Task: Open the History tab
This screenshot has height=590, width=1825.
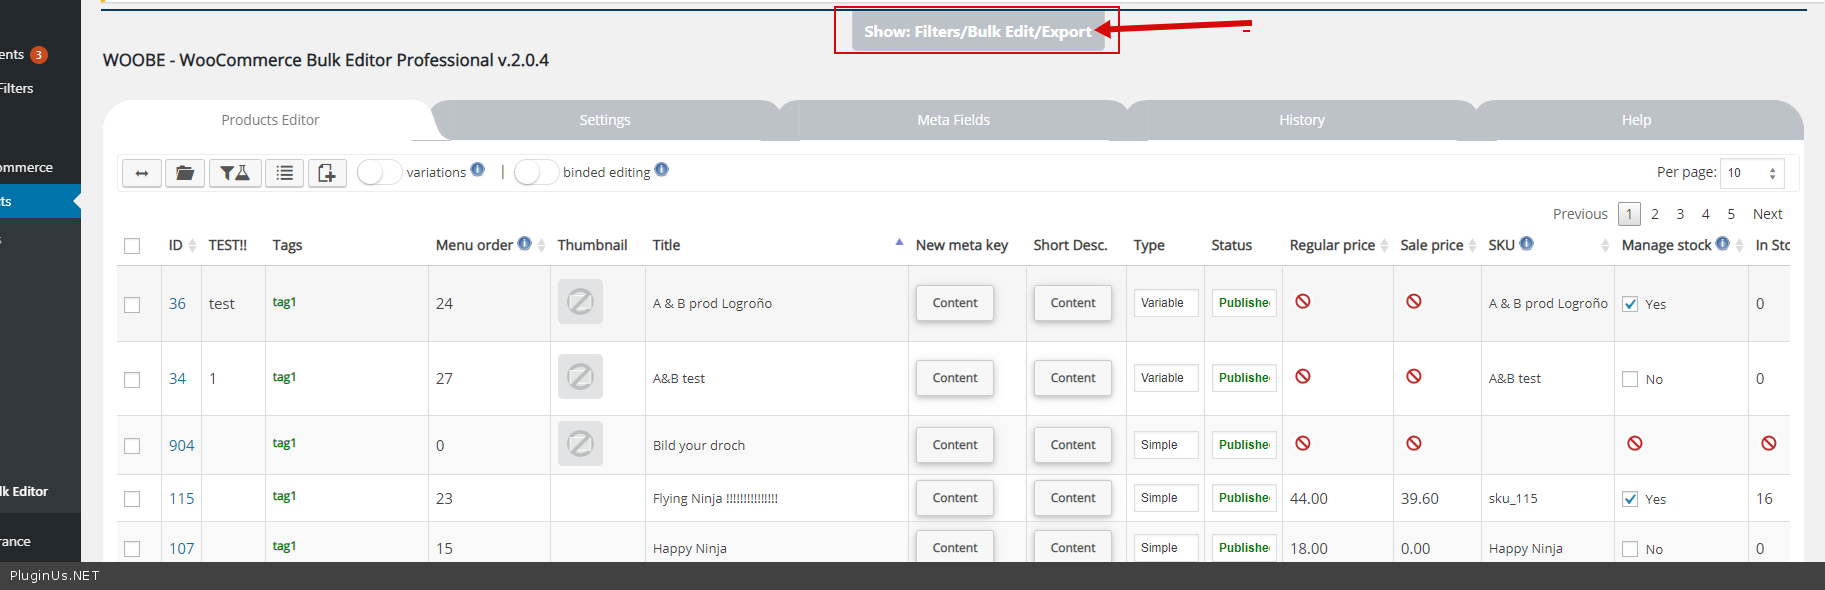Action: click(1301, 120)
